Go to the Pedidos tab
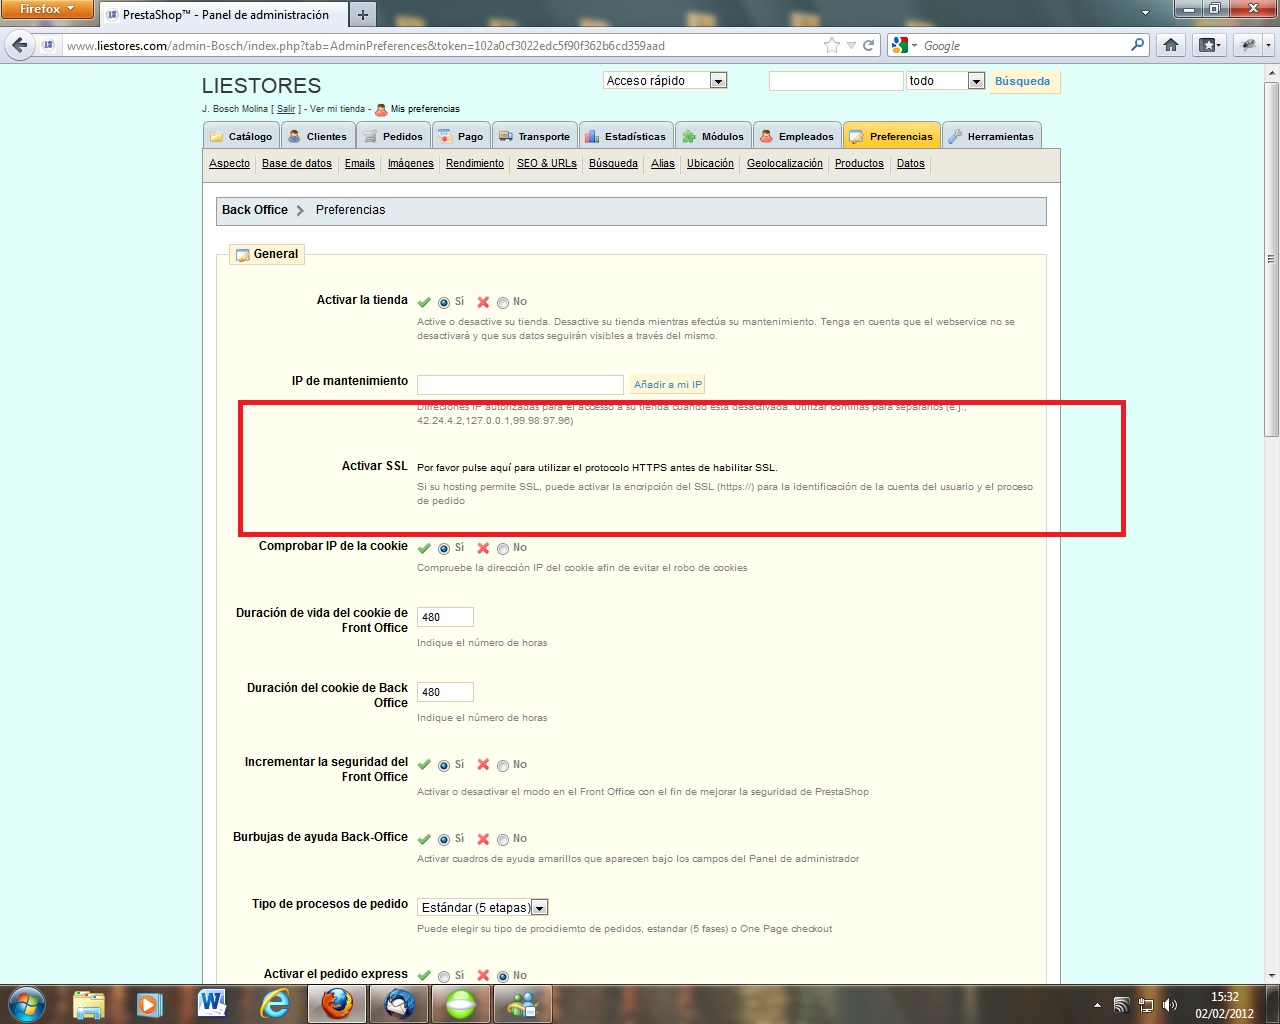Viewport: 1280px width, 1024px height. [393, 136]
